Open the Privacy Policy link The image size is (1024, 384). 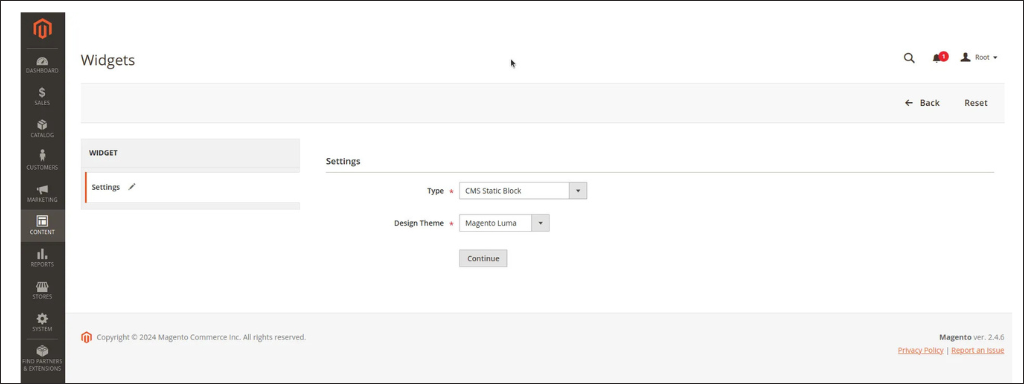click(920, 351)
